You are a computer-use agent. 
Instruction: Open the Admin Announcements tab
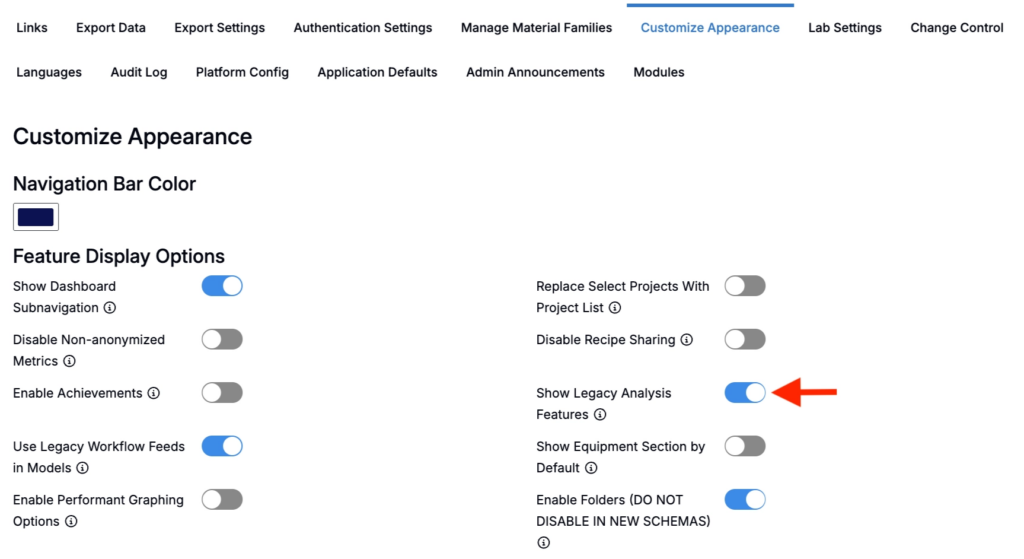pyautogui.click(x=535, y=72)
